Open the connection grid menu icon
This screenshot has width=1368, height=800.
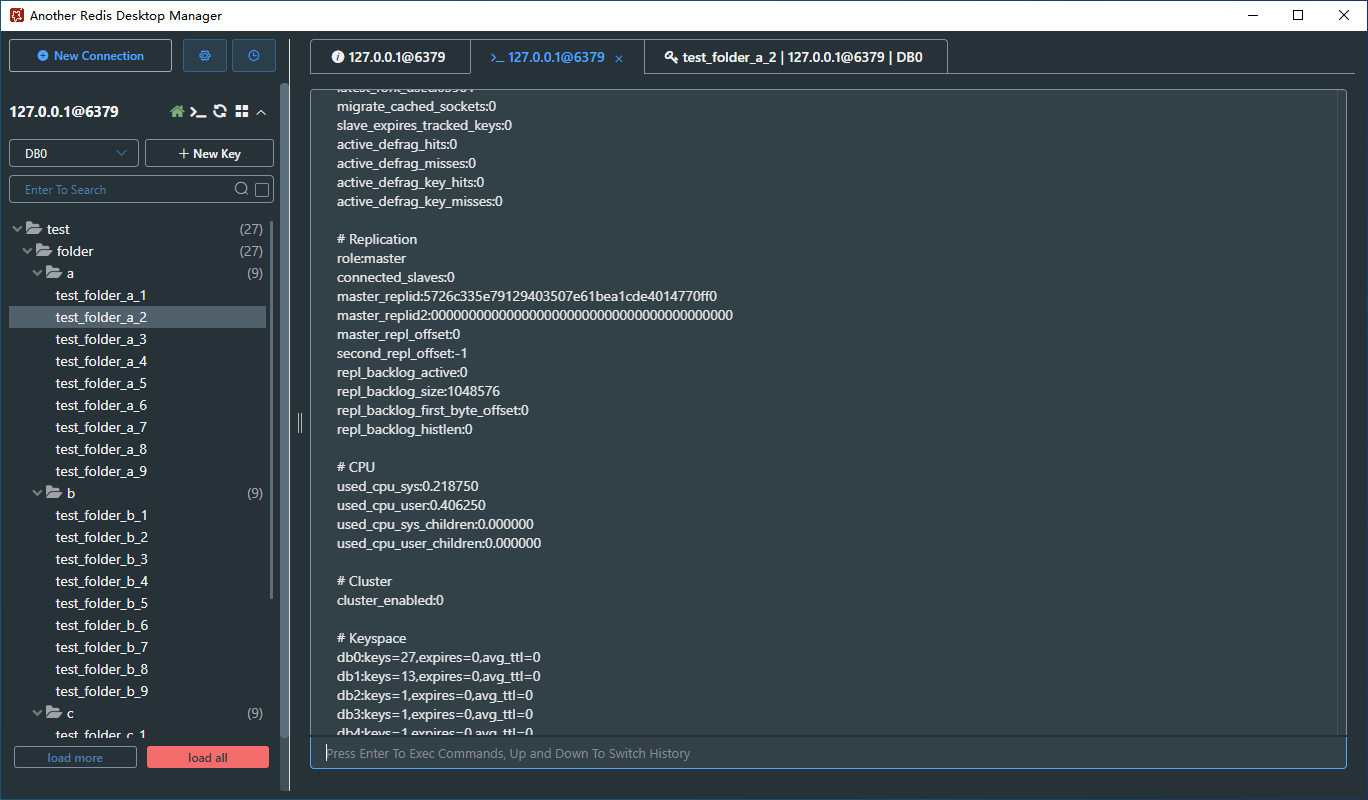pyautogui.click(x=241, y=112)
